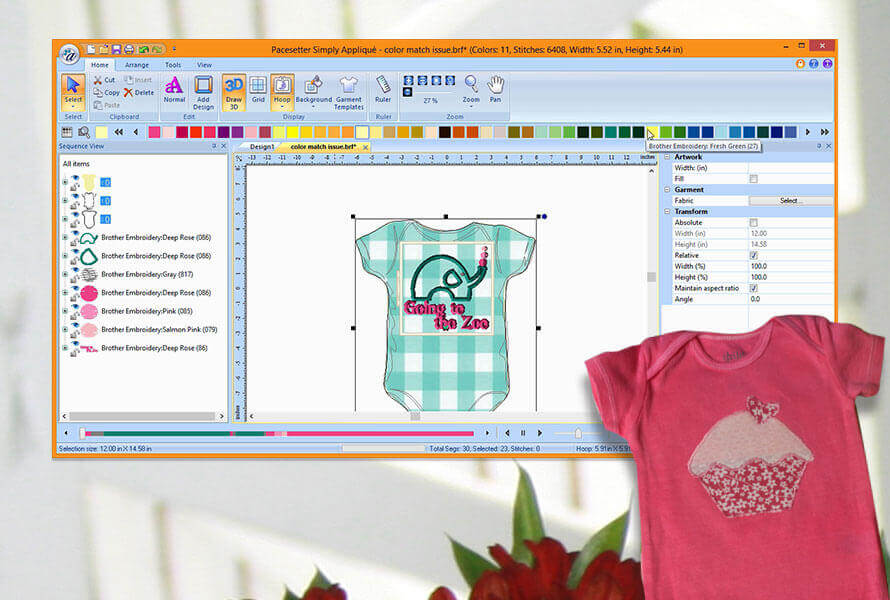The width and height of the screenshot is (890, 600).
Task: Select the color match issue.brf document tab
Action: [323, 147]
